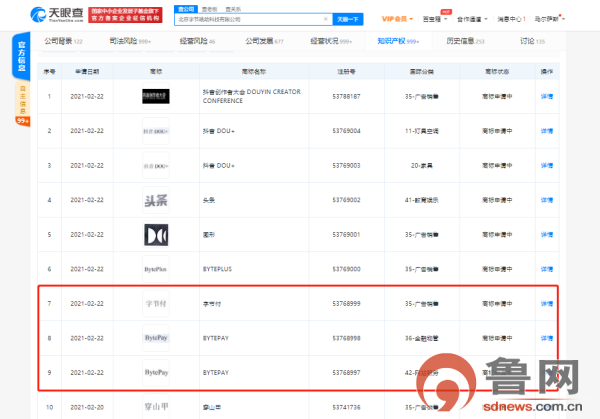Open the 历史信息 tab

point(465,41)
